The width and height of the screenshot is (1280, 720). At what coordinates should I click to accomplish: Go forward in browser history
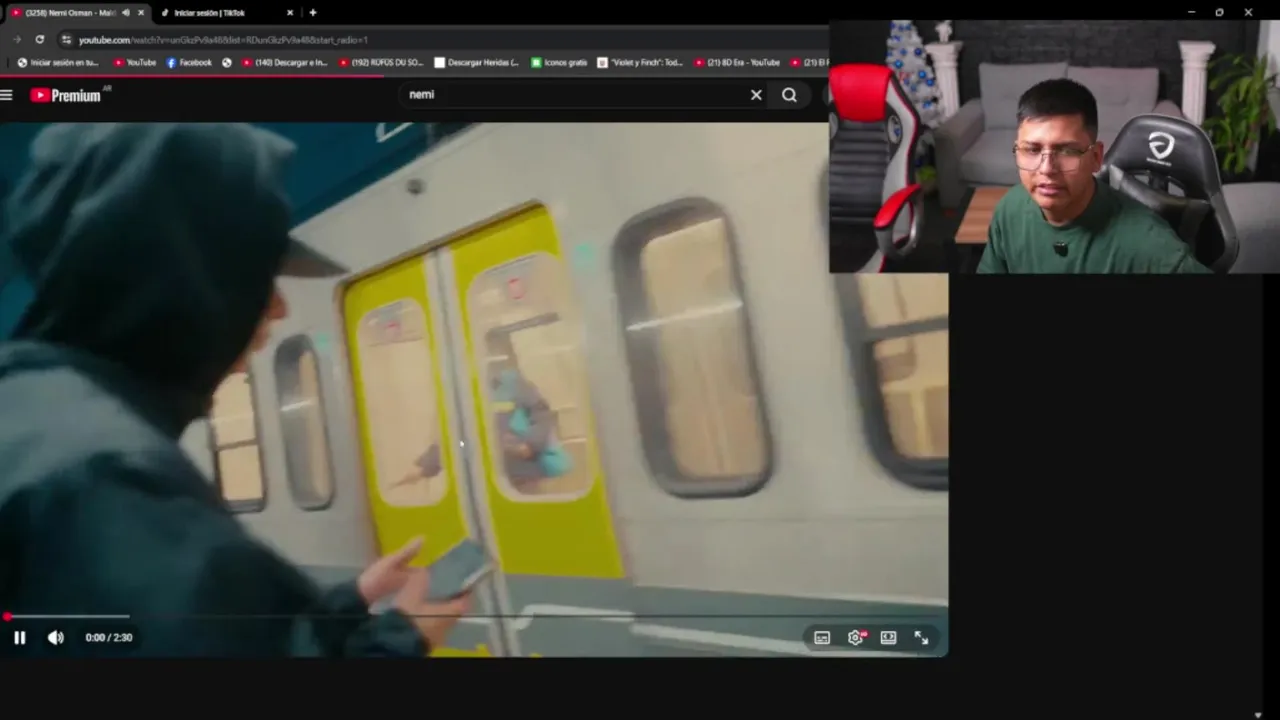pyautogui.click(x=17, y=39)
